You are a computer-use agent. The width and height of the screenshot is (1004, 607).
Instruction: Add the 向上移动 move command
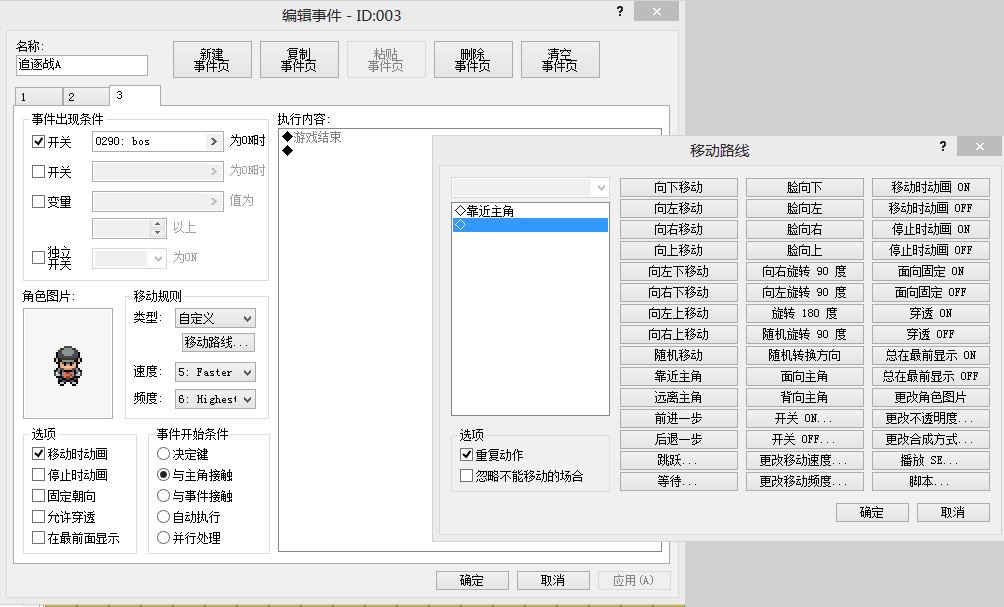[679, 250]
